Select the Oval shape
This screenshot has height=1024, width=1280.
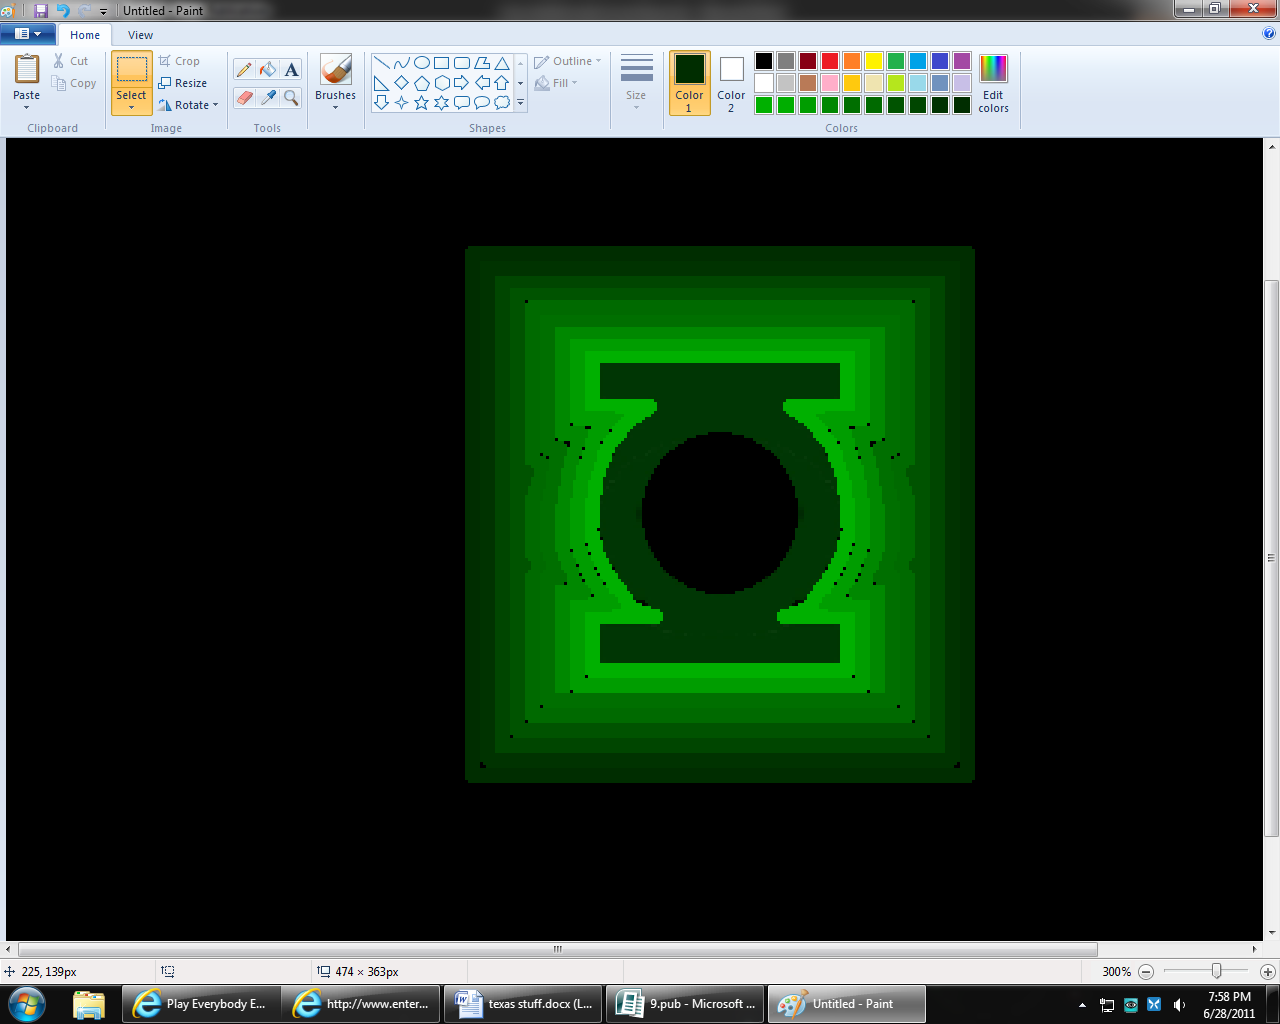pos(421,61)
